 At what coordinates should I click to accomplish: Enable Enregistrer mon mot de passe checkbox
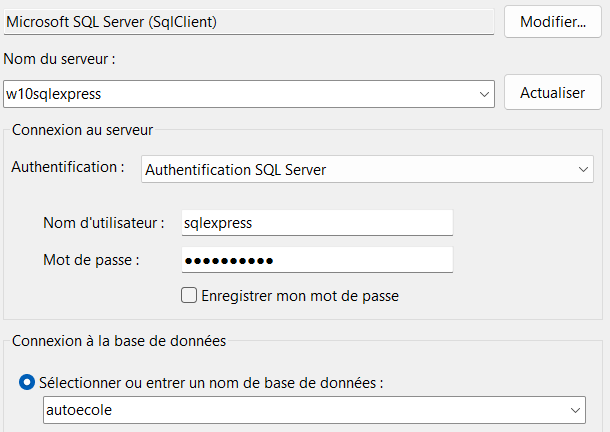pyautogui.click(x=189, y=295)
